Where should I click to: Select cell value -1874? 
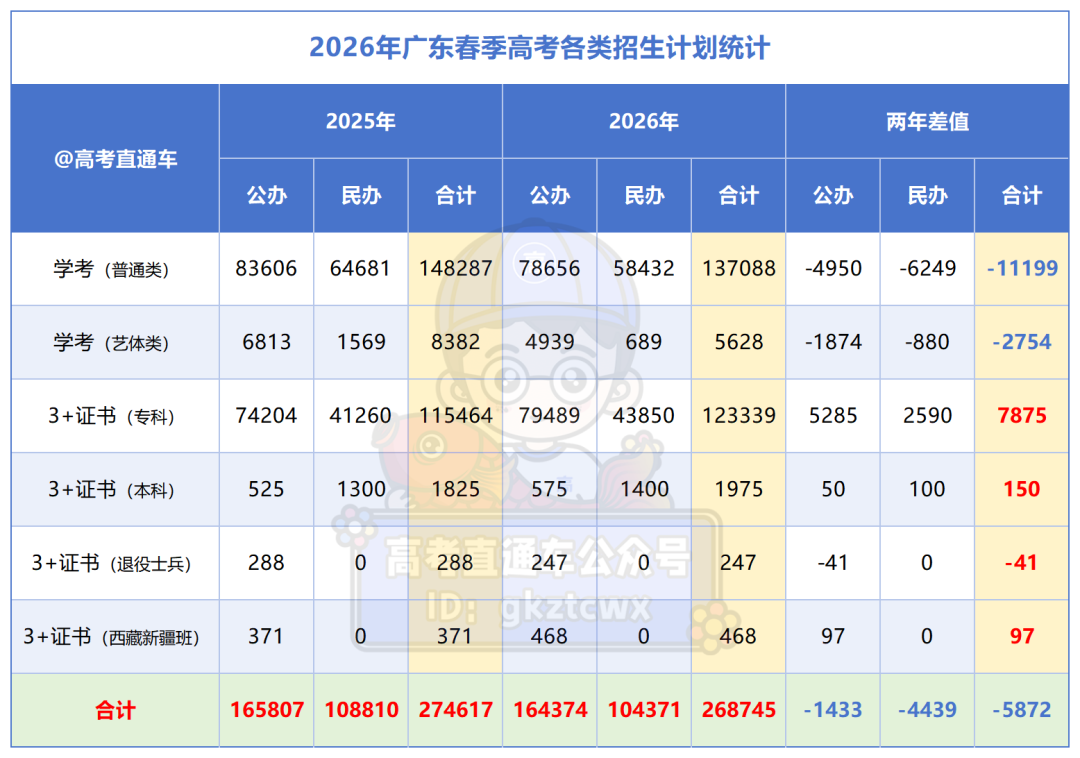(x=833, y=342)
